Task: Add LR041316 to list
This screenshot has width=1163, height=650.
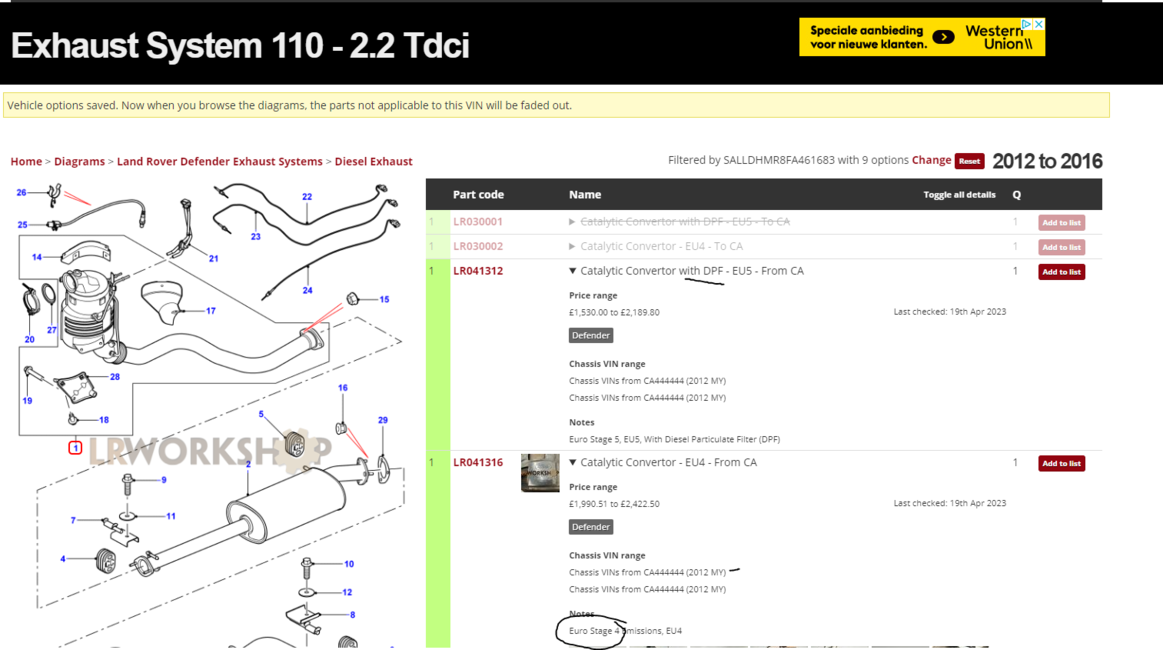Action: pos(1061,463)
